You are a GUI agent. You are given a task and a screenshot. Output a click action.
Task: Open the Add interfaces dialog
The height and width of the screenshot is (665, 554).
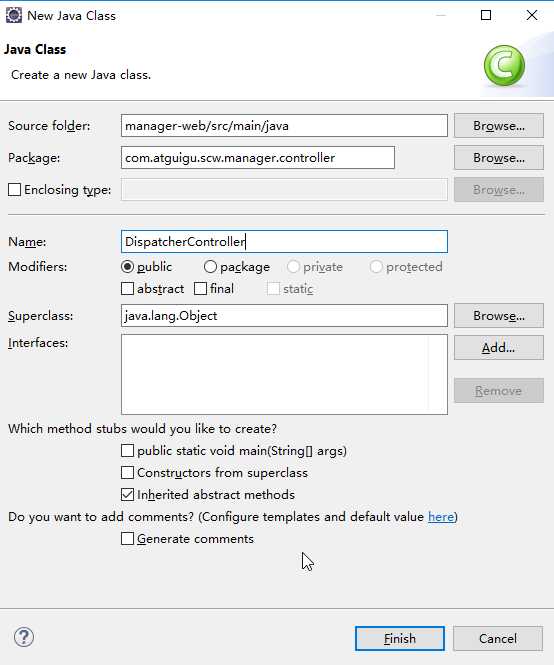499,348
